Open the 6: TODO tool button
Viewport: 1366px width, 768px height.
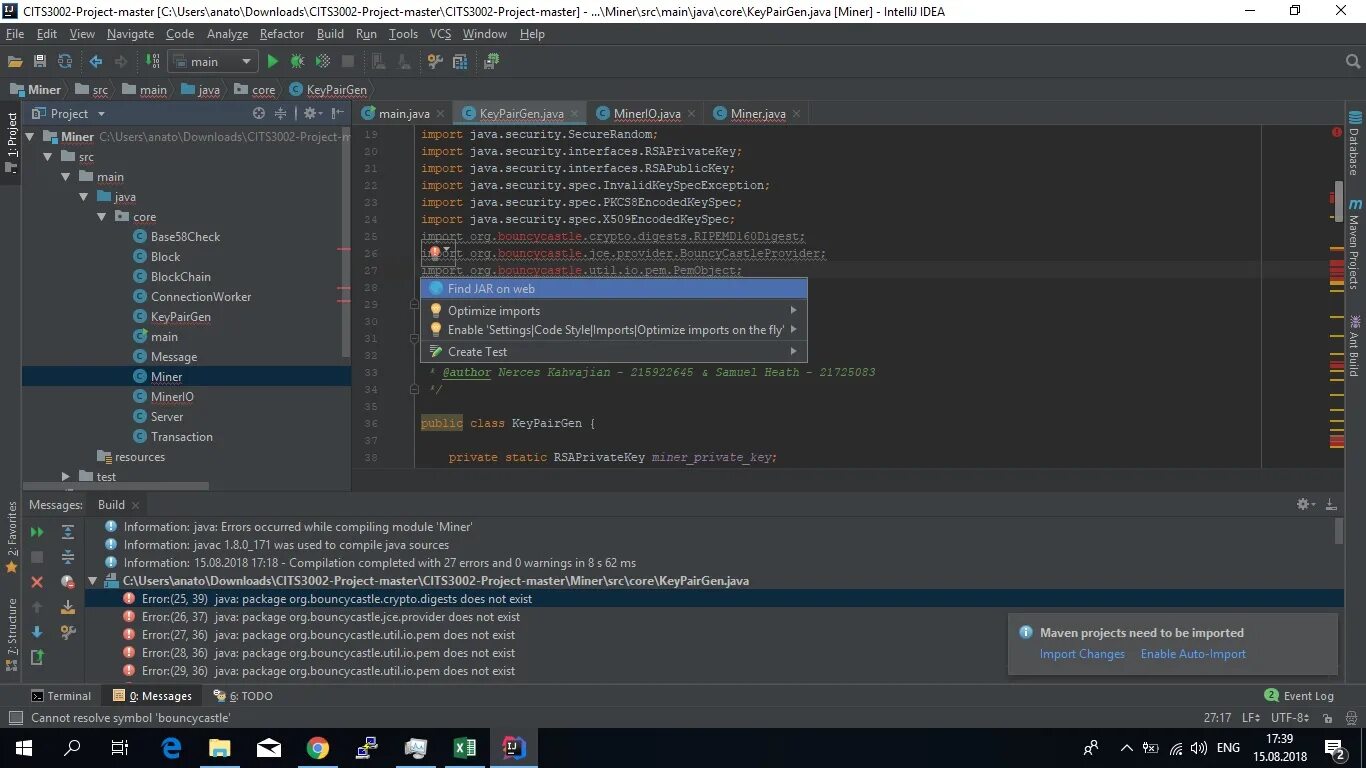pyautogui.click(x=243, y=696)
